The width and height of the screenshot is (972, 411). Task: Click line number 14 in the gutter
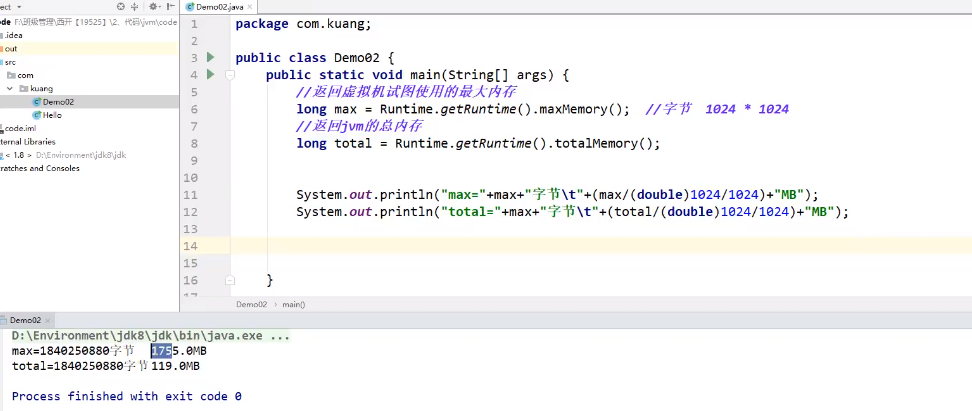191,246
